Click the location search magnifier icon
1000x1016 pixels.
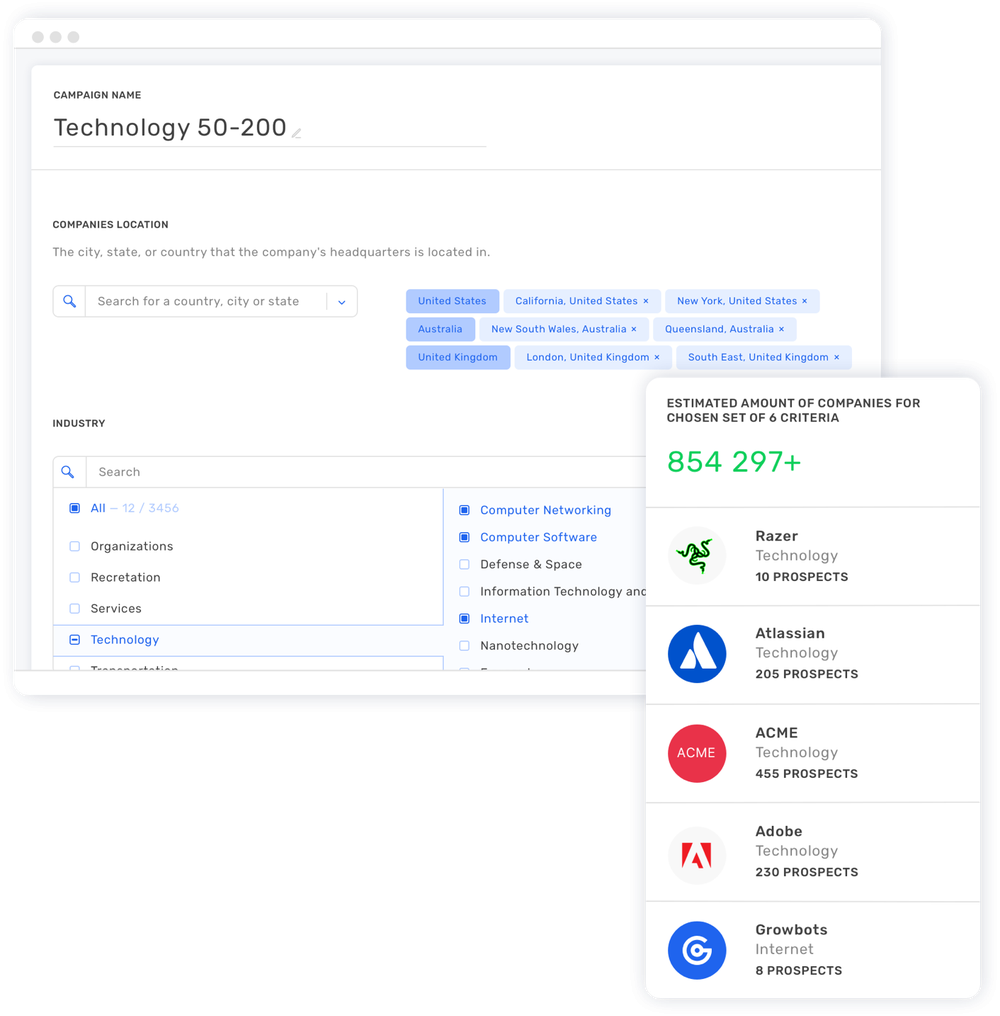pos(69,301)
